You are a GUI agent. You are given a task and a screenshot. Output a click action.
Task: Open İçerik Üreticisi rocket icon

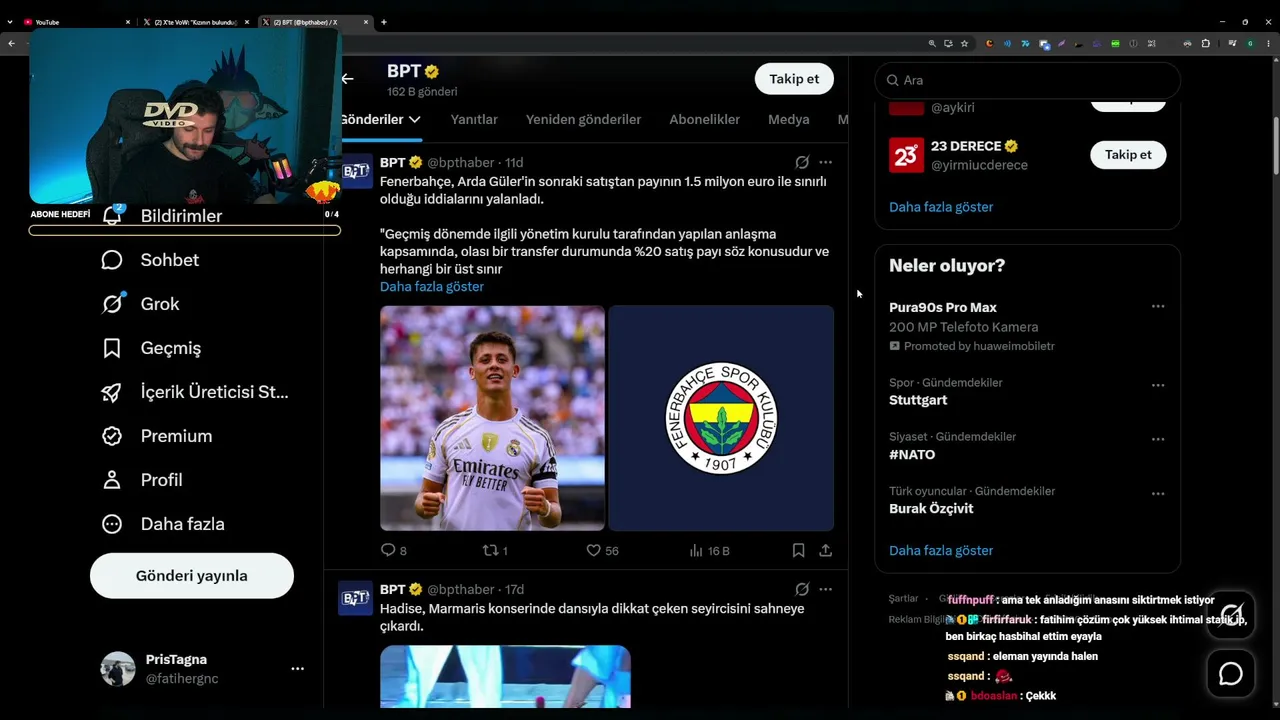tap(112, 392)
